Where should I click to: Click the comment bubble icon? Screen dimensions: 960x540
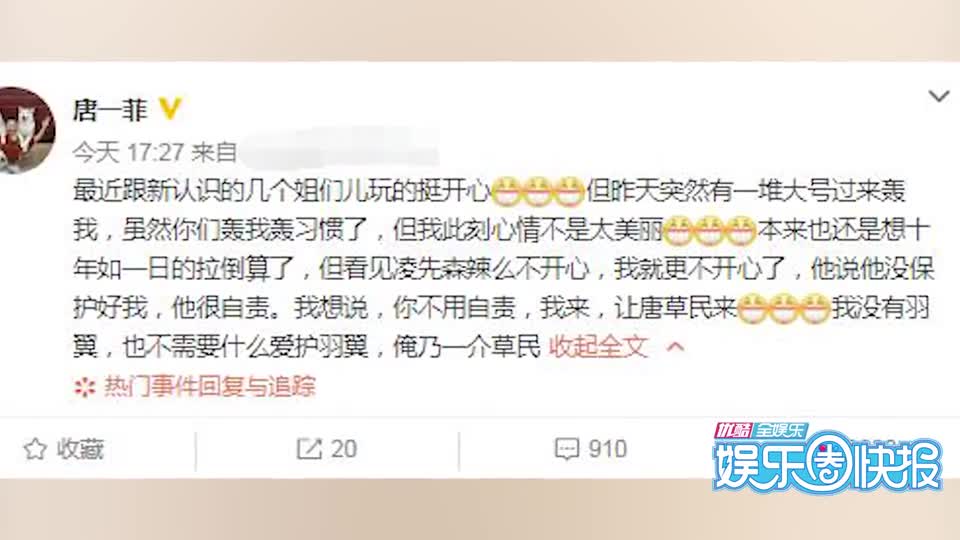566,449
